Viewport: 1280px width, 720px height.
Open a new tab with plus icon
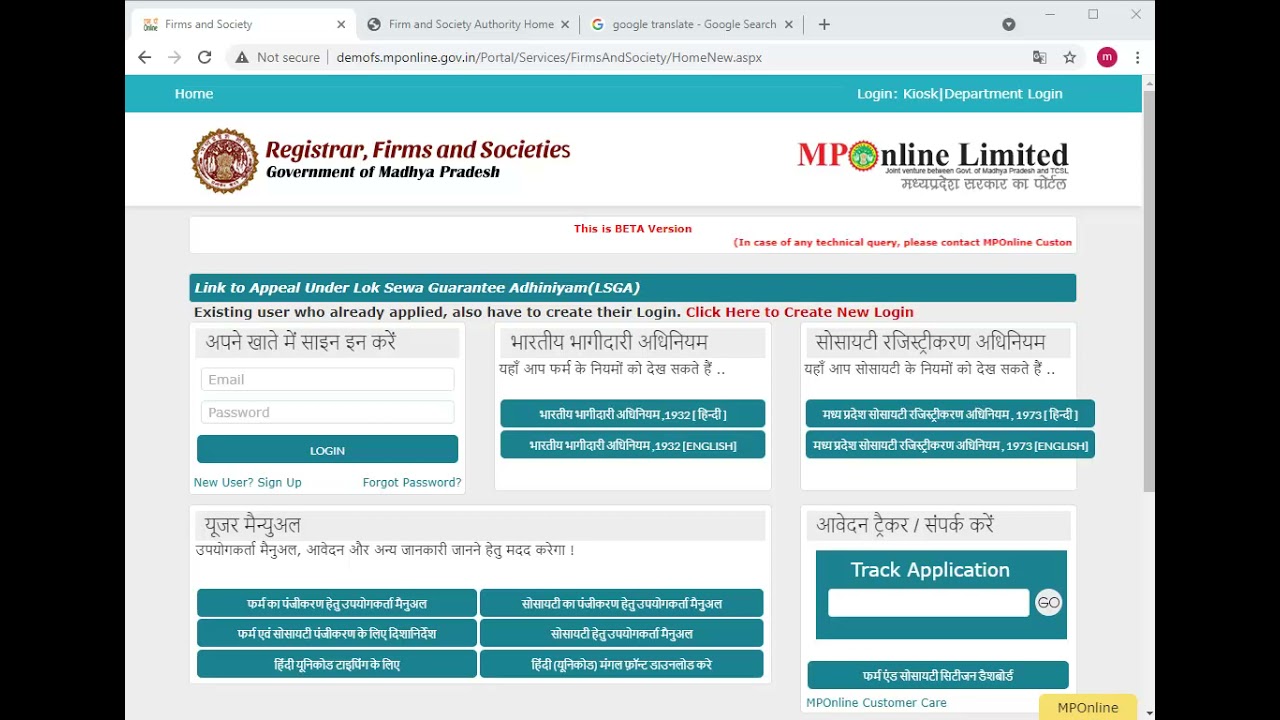(x=824, y=24)
